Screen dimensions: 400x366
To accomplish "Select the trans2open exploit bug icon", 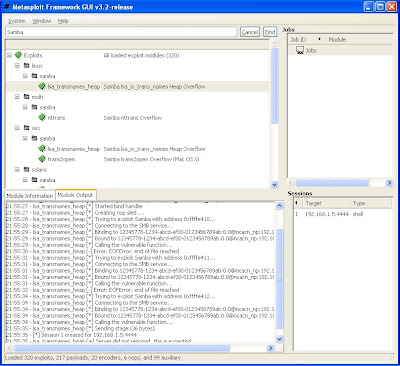I will pos(42,159).
